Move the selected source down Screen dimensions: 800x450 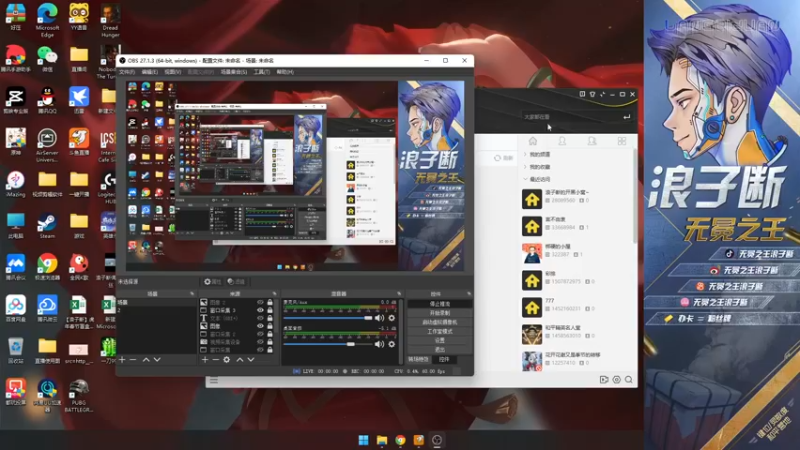pos(251,360)
